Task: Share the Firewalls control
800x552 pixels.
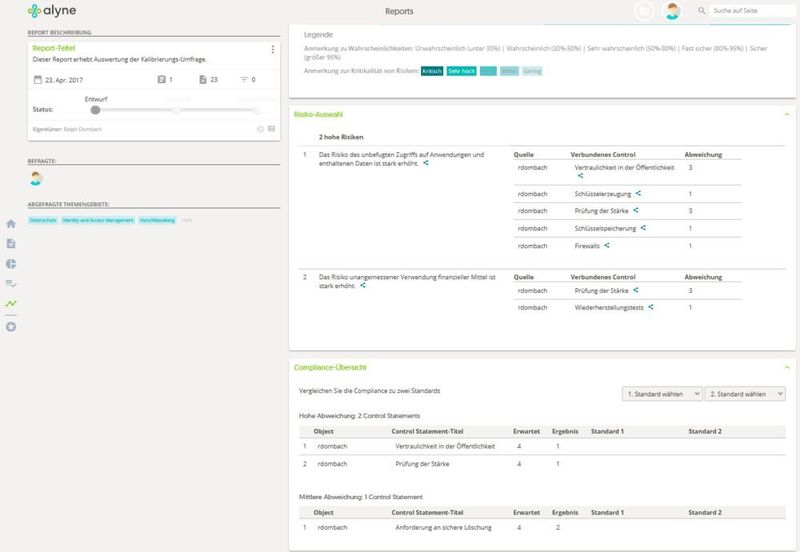Action: tap(607, 245)
